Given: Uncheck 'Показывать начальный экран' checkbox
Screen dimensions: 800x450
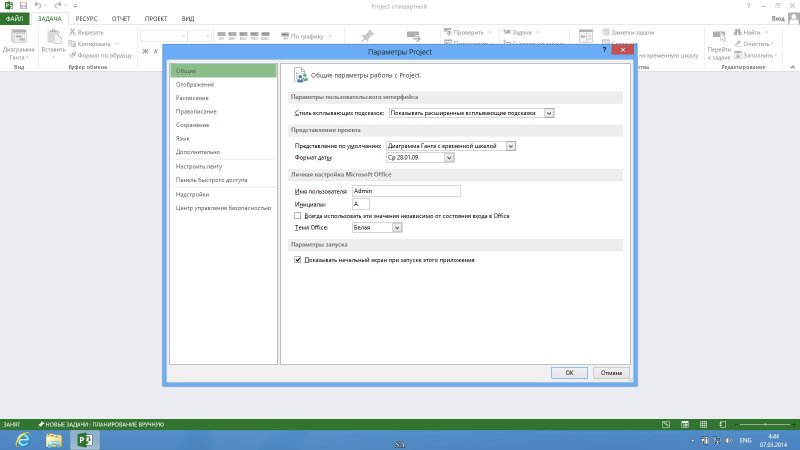Looking at the screenshot, I should 297,260.
